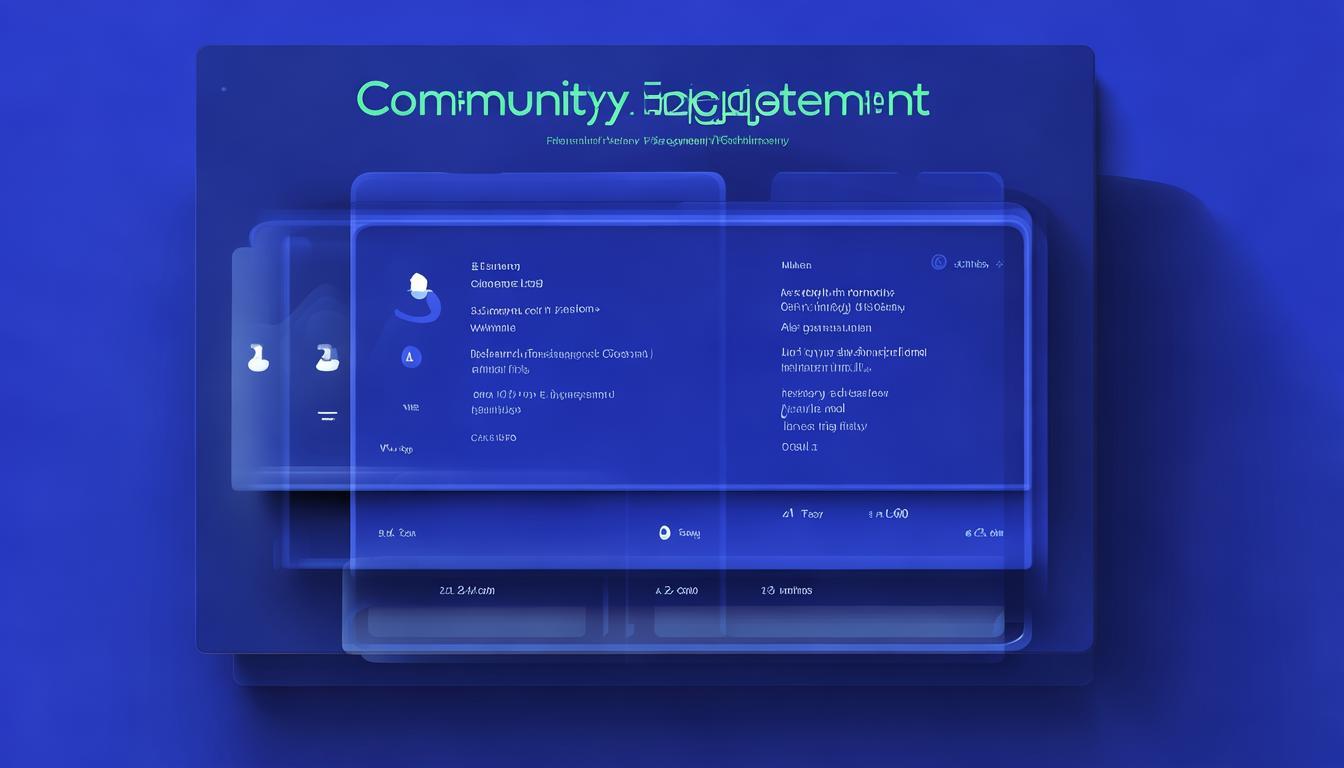Select the second user avatar on the side panel
The width and height of the screenshot is (1344, 768).
click(327, 357)
